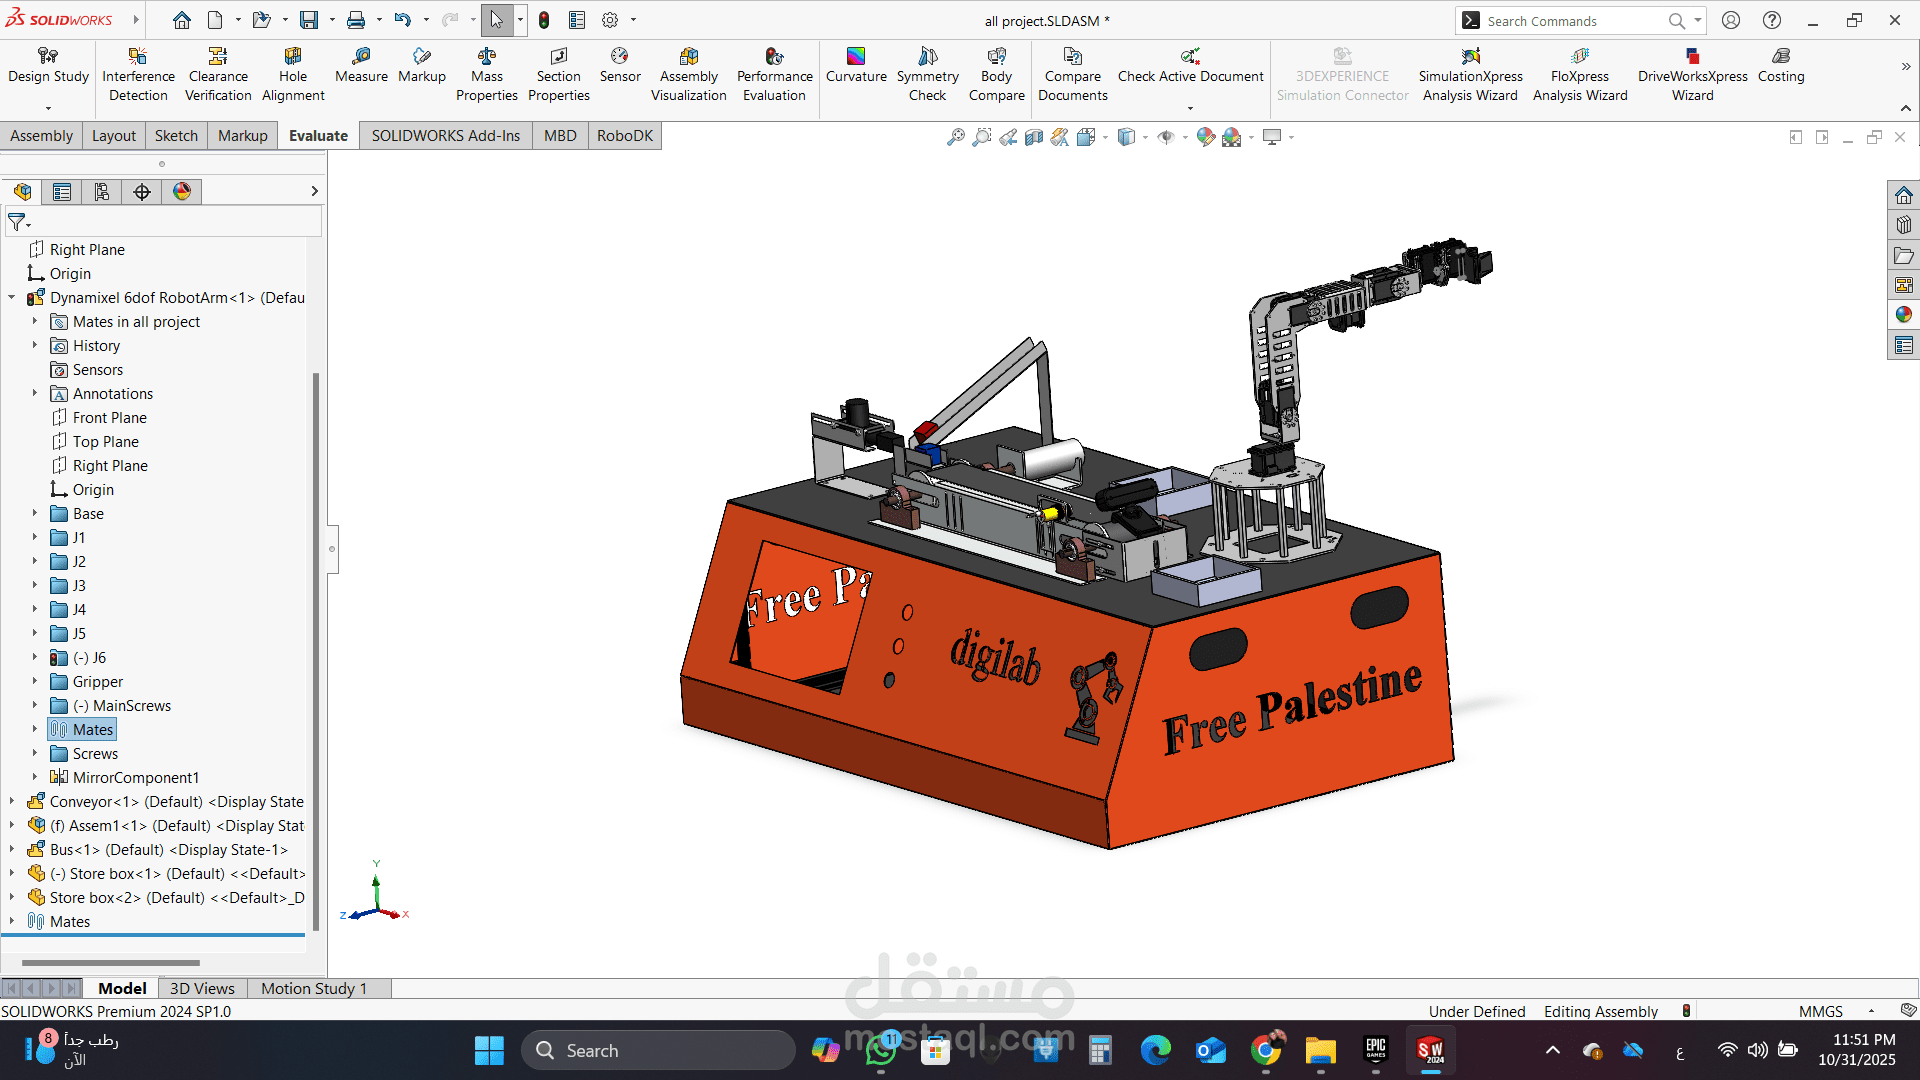
Task: Open the Options gear icon
Action: [610, 20]
